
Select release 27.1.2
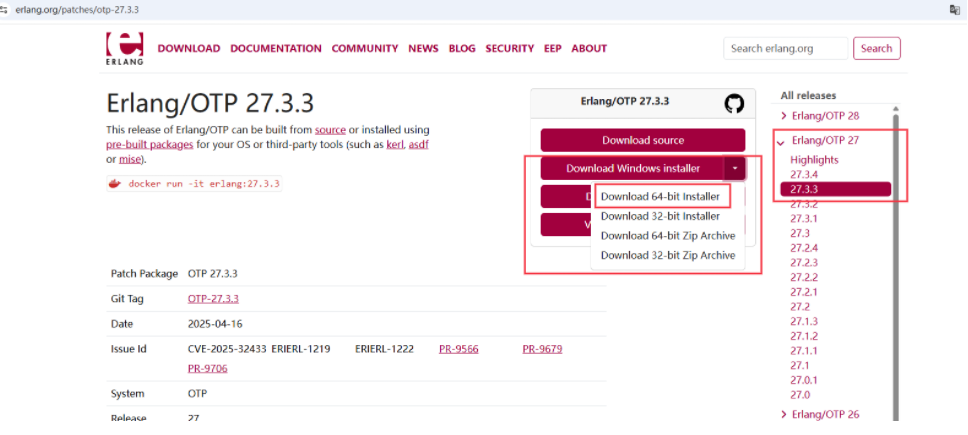point(804,336)
